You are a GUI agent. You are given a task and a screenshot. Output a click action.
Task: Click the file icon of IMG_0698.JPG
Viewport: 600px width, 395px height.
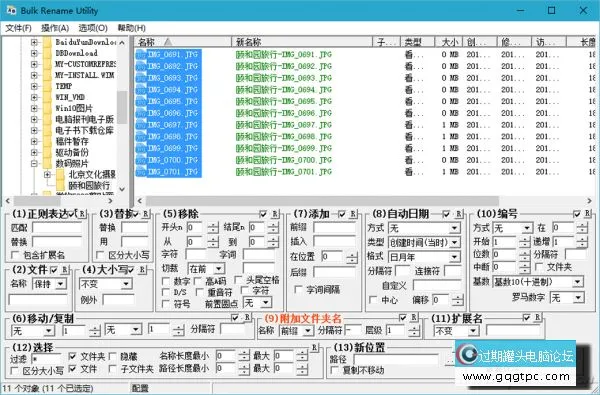141,137
